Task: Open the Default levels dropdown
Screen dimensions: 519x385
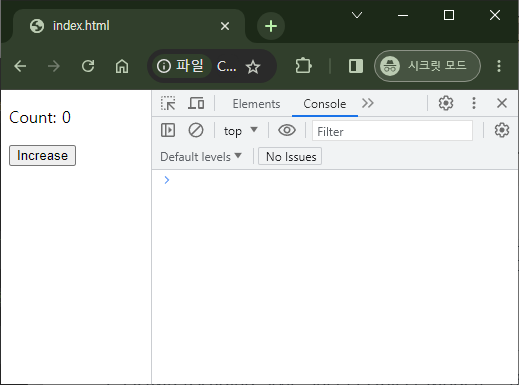Action: (x=201, y=157)
